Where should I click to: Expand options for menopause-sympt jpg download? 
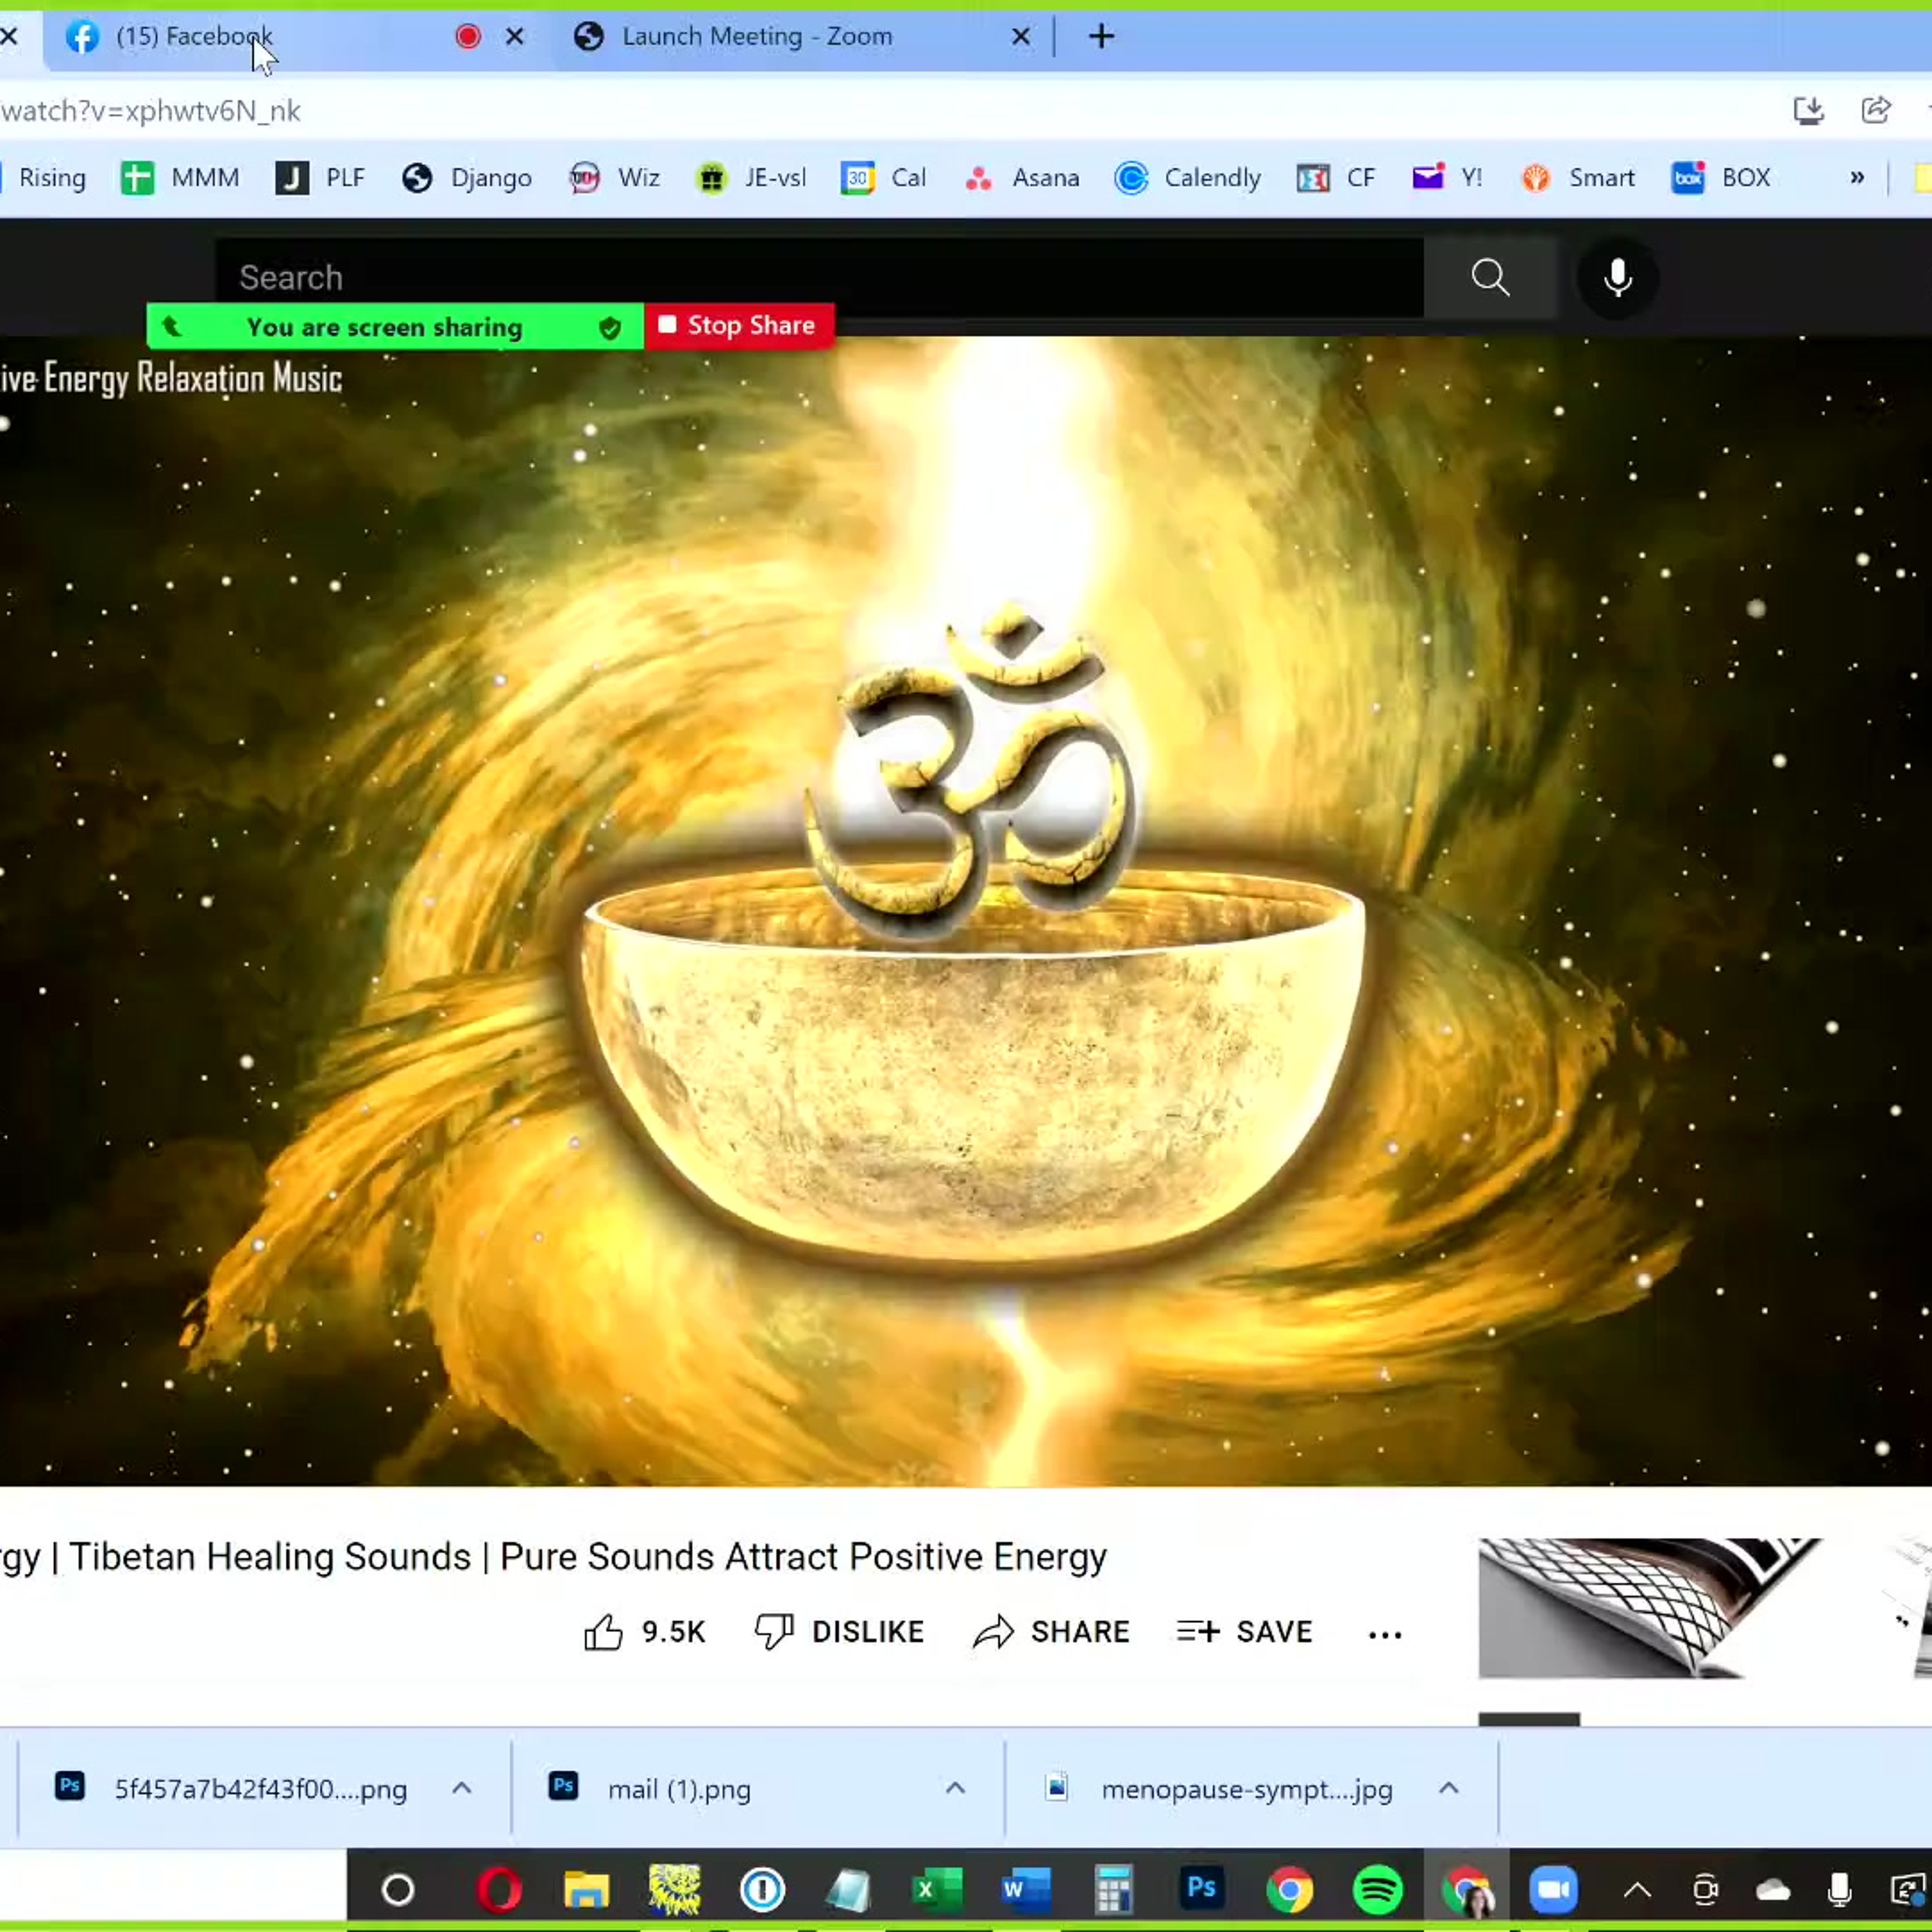1448,1788
